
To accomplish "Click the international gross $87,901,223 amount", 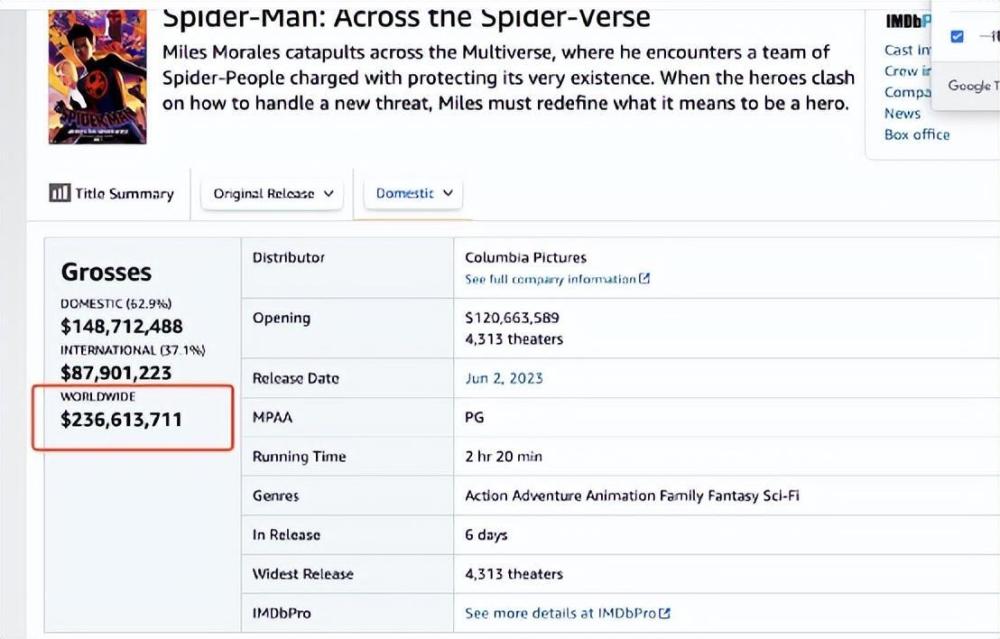I will (x=116, y=373).
